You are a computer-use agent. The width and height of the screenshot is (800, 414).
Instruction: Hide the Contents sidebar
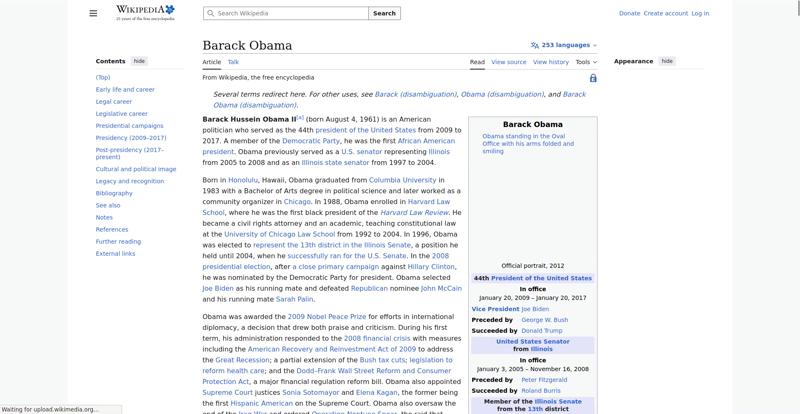pos(139,61)
